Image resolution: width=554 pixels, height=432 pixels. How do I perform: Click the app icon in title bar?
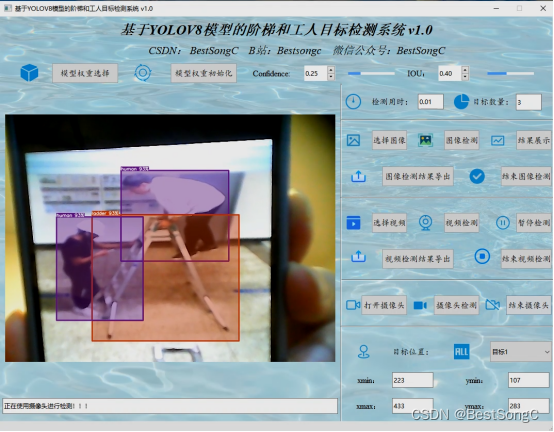point(8,8)
